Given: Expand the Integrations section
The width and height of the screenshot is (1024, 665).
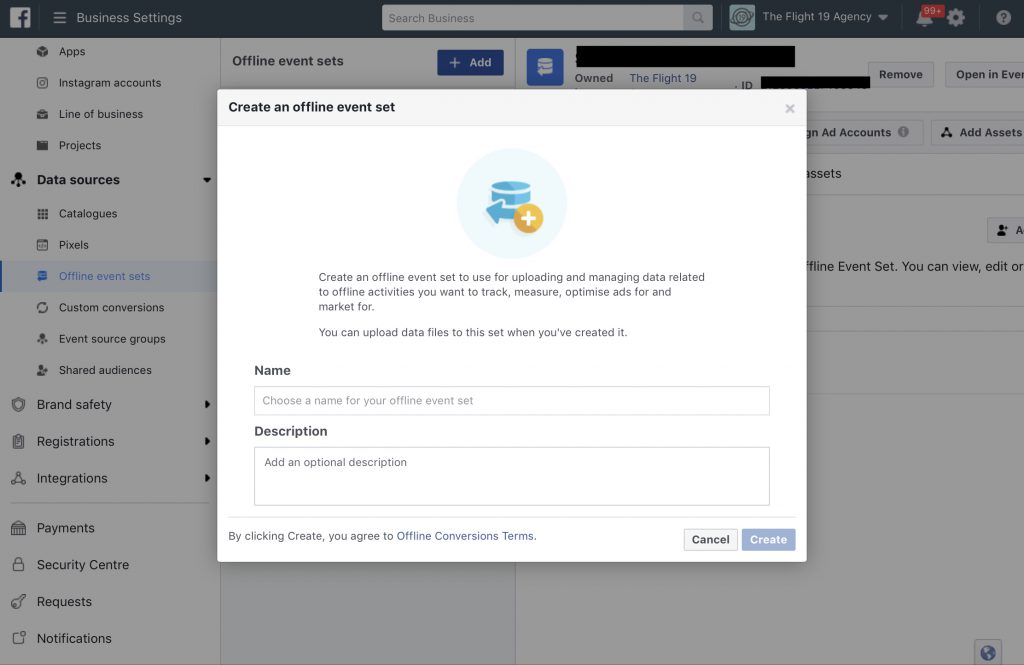Looking at the screenshot, I should click(x=207, y=478).
